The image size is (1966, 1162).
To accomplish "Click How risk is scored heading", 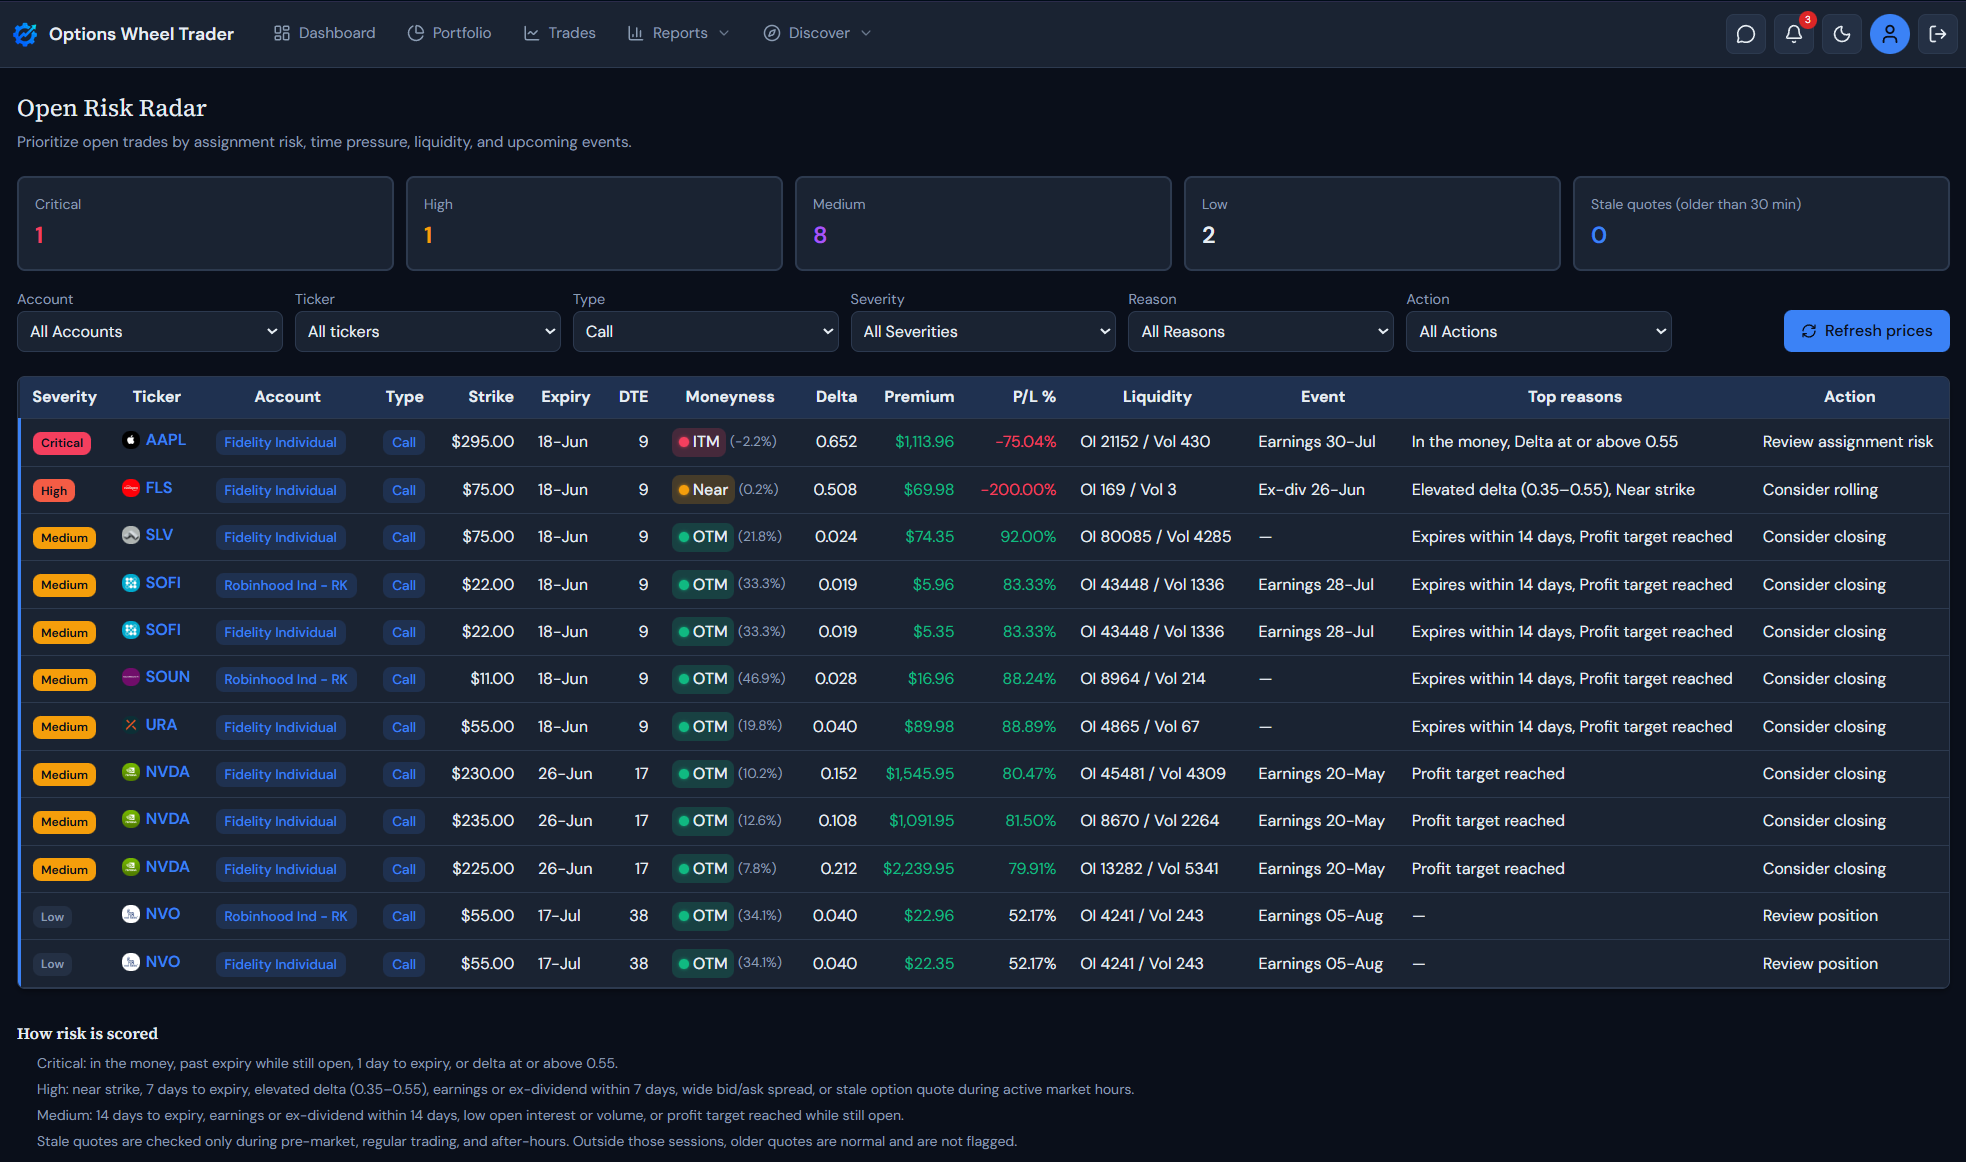I will click(87, 1034).
